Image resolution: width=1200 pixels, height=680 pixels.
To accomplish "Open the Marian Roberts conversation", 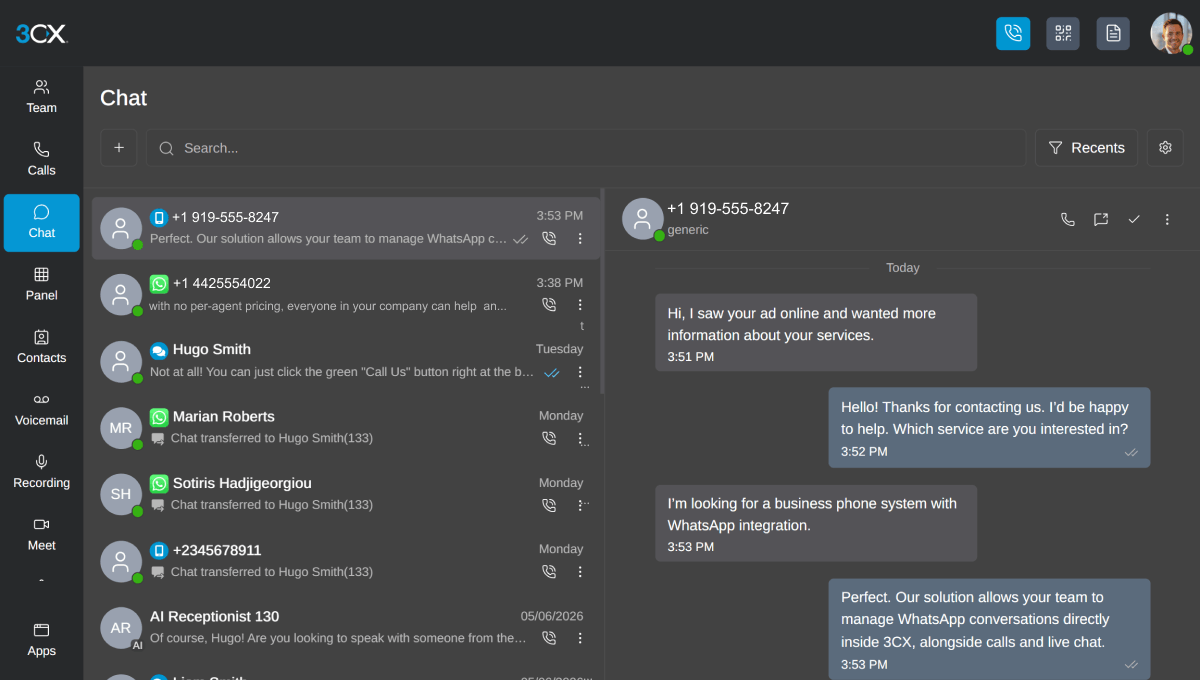I will coord(346,428).
